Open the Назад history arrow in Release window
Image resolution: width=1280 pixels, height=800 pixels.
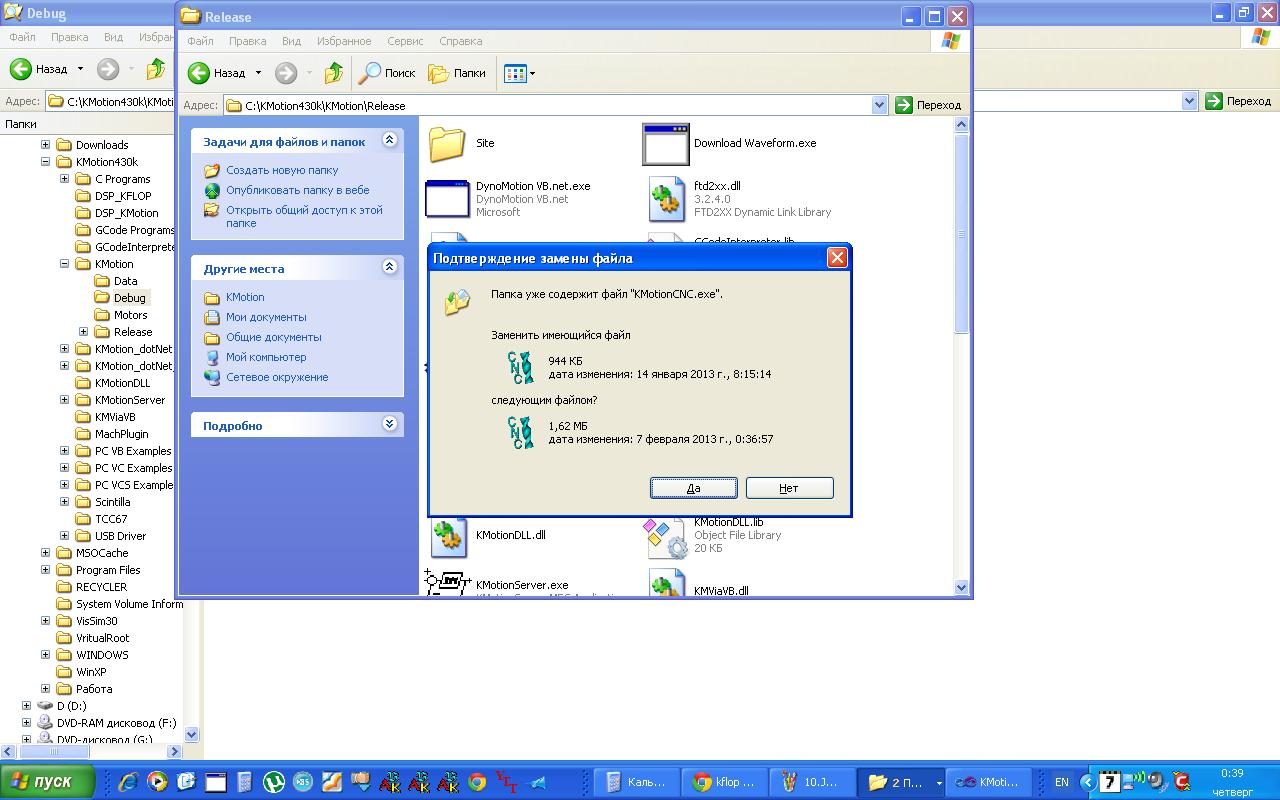point(258,73)
